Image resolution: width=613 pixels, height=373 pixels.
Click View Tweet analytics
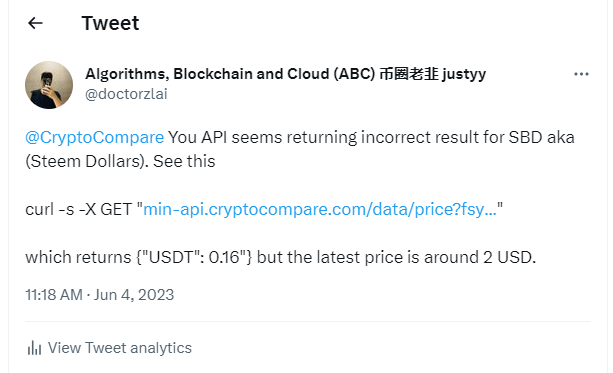coord(120,348)
